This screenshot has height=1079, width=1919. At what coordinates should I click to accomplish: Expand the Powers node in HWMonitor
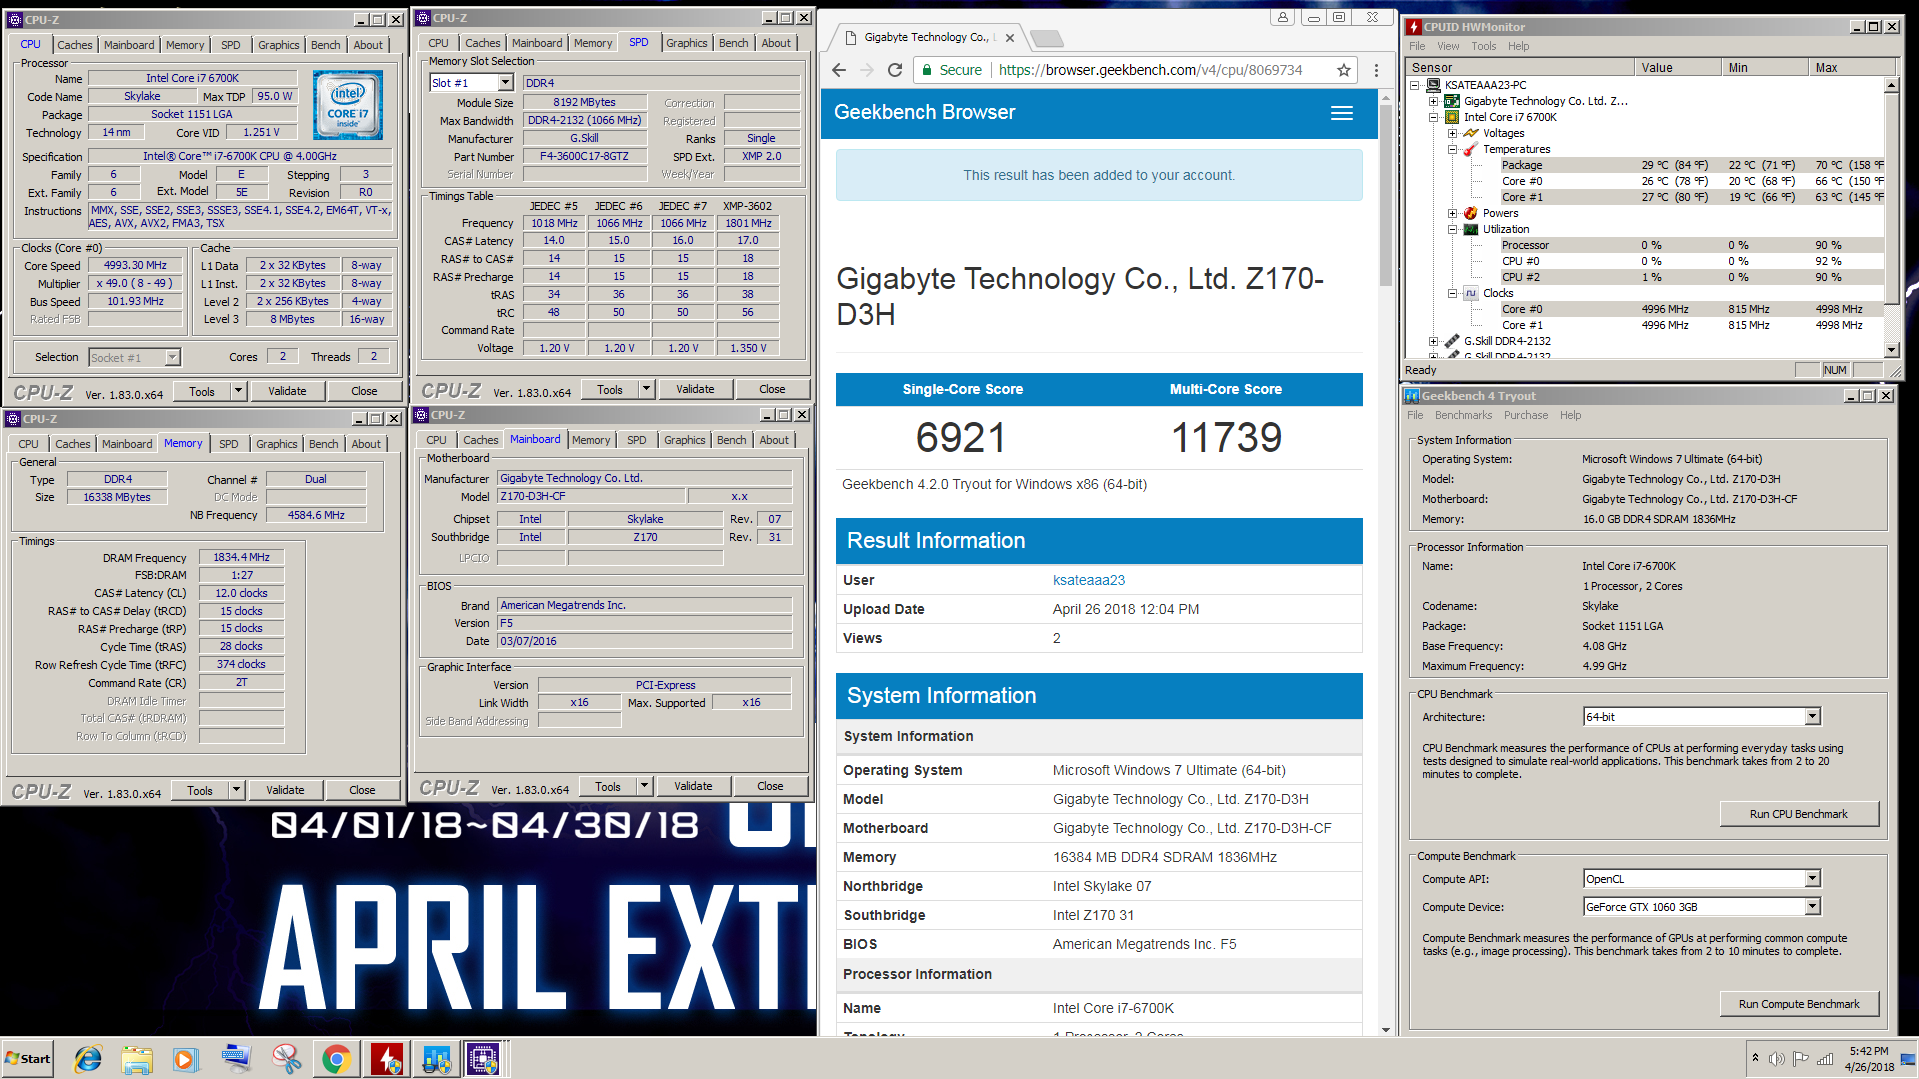(1452, 213)
